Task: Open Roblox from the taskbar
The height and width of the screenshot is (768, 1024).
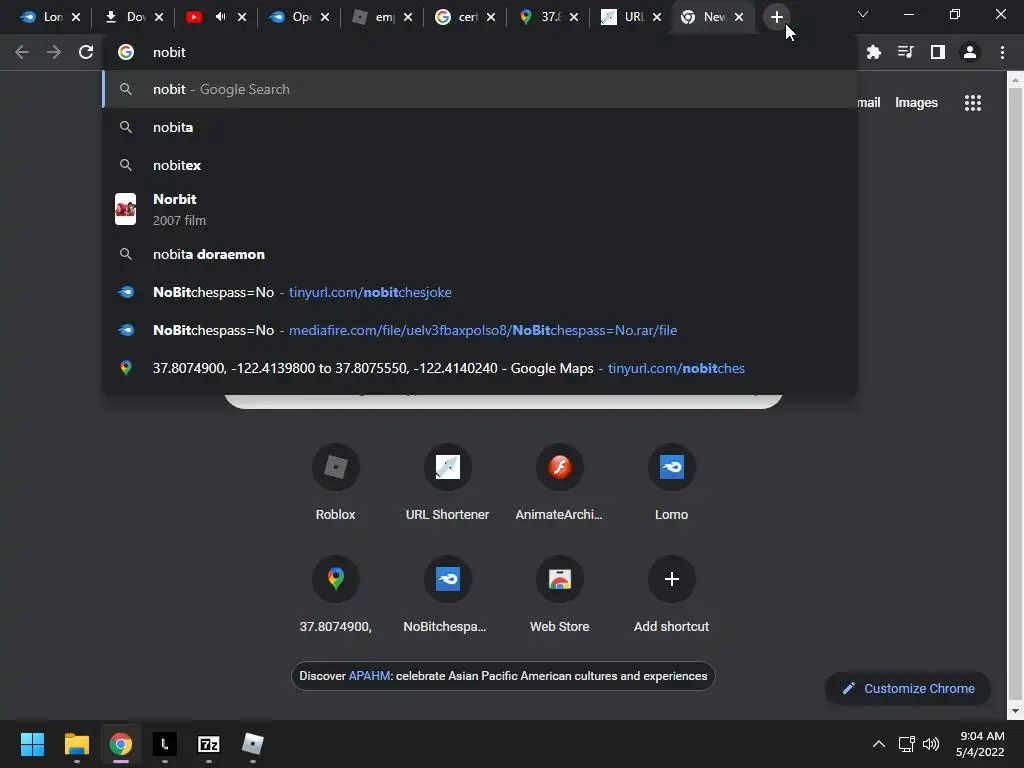Action: 252,744
